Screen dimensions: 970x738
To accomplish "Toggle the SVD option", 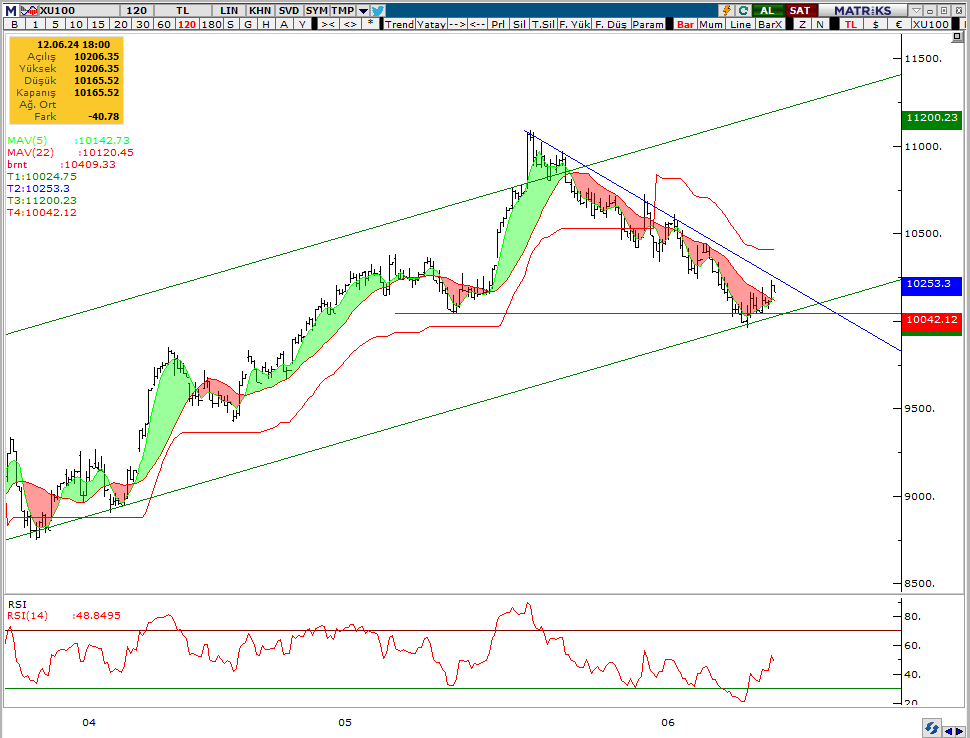I will [x=289, y=11].
